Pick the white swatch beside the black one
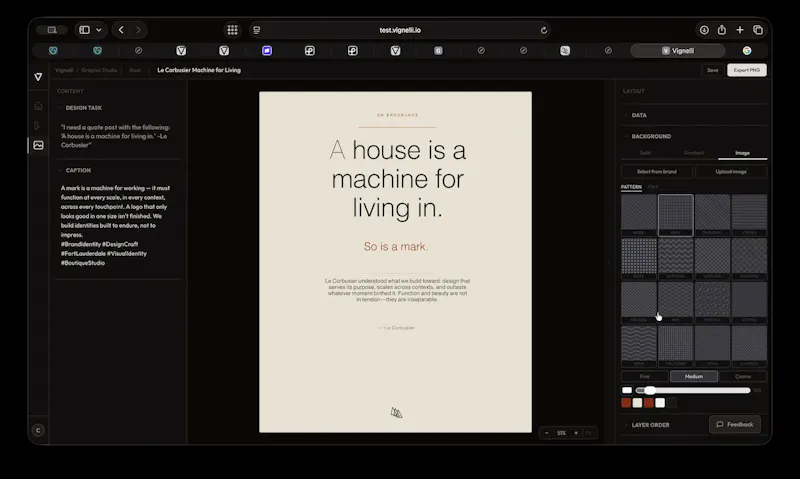Screen dimensions: 800x479 660,403
